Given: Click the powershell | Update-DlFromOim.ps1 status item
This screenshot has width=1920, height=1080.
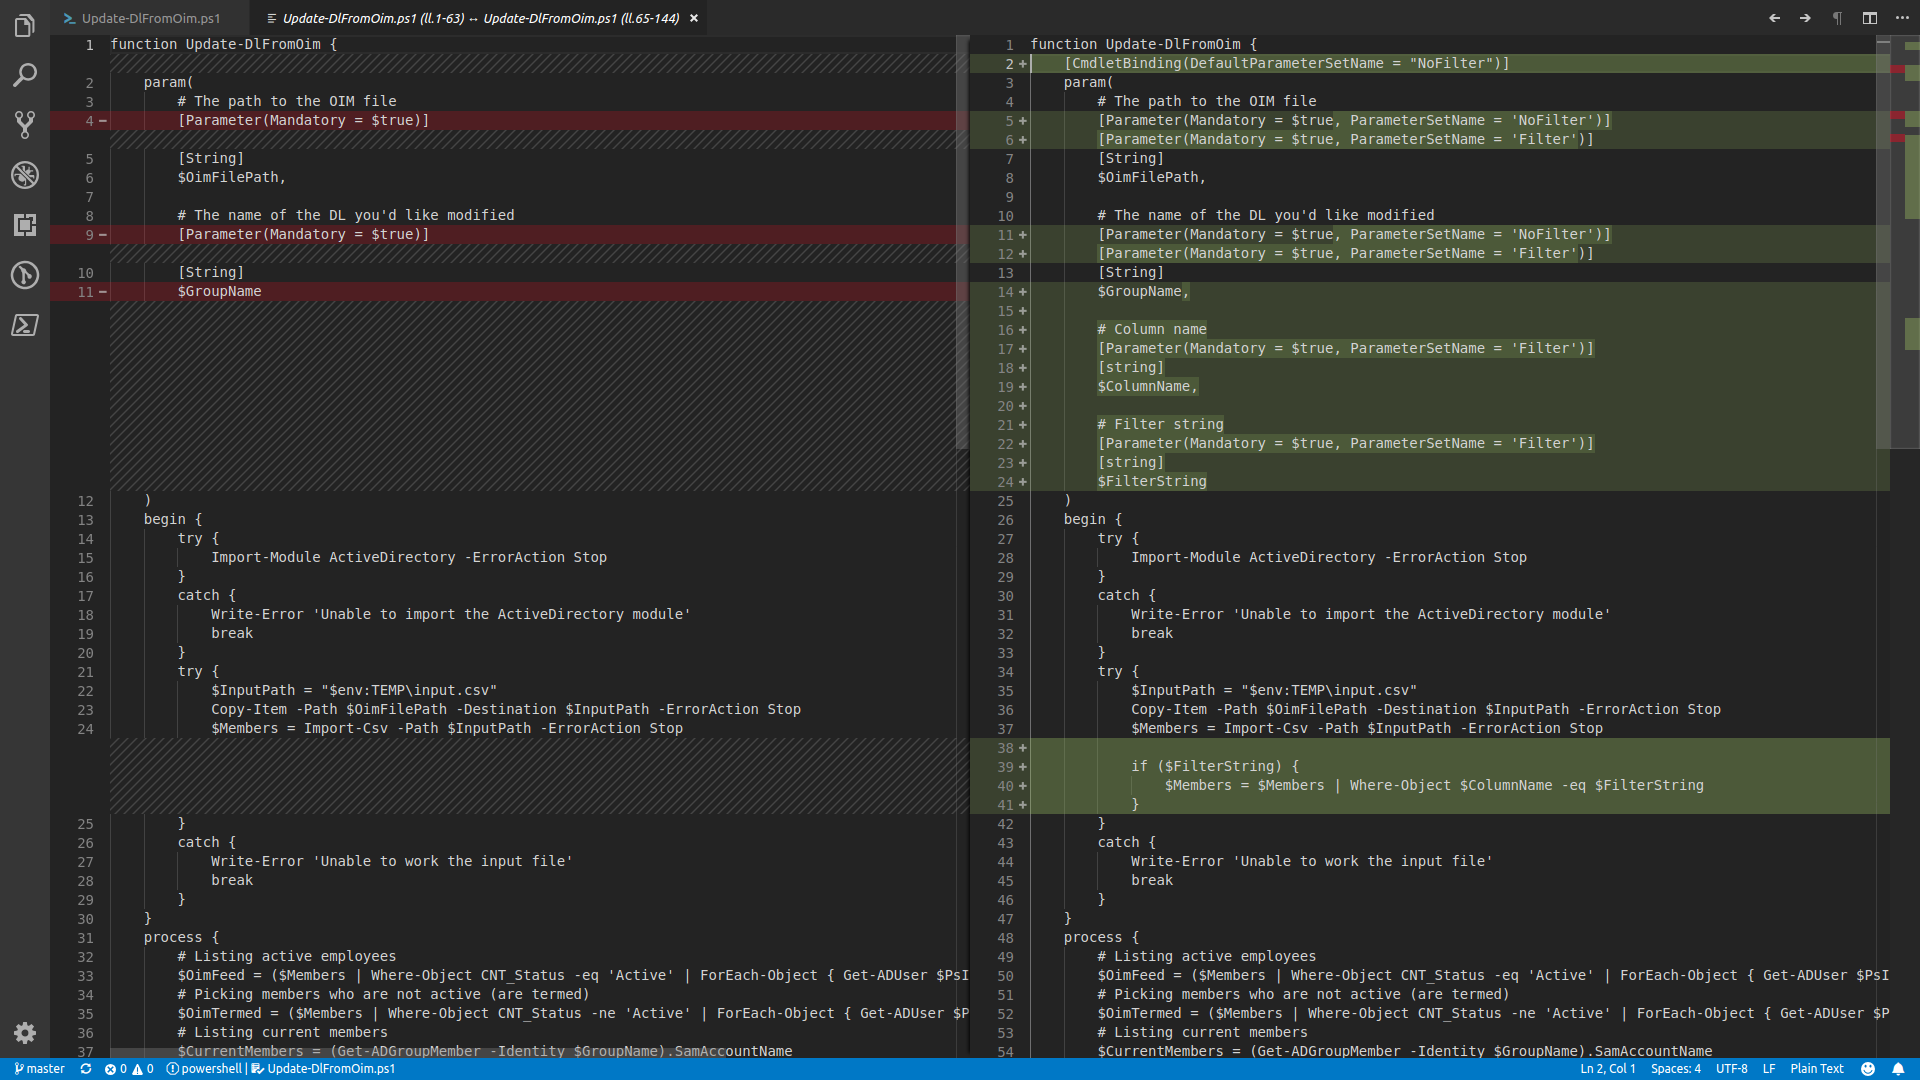Looking at the screenshot, I should click(x=281, y=1069).
